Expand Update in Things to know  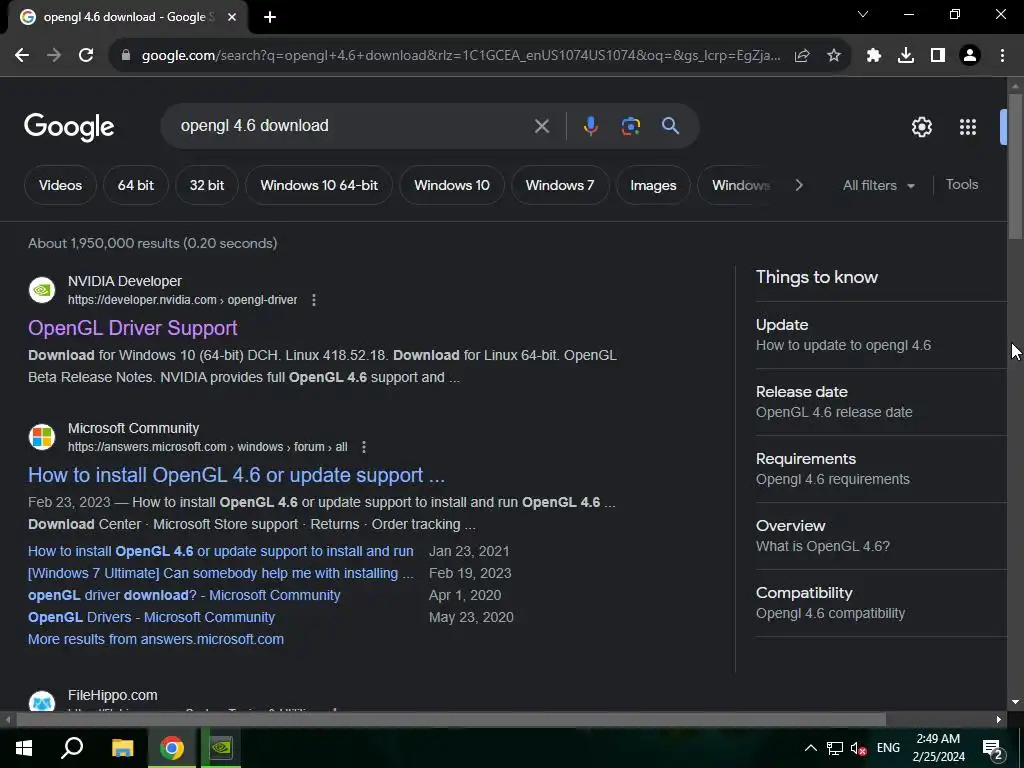coord(881,335)
